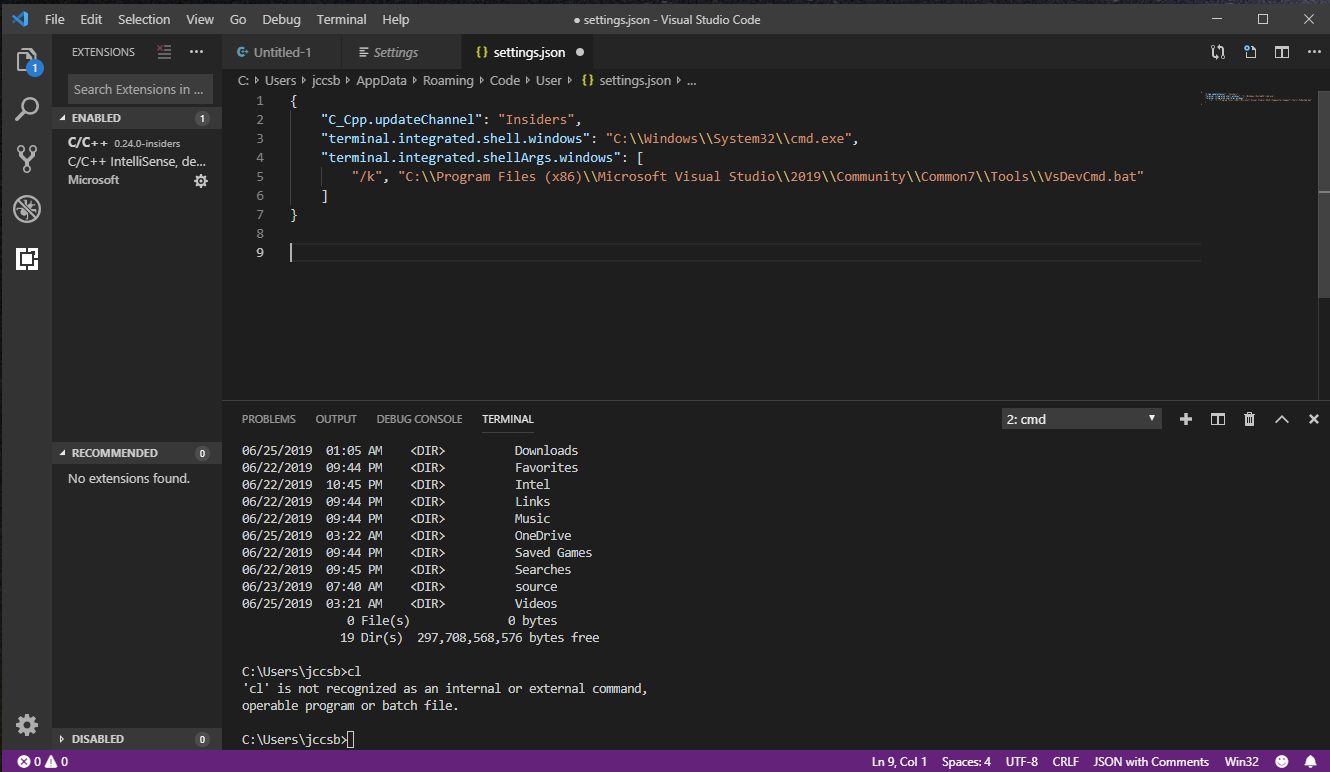
Task: Click the breadcrumb ellipsis after settings.json
Action: [x=691, y=80]
